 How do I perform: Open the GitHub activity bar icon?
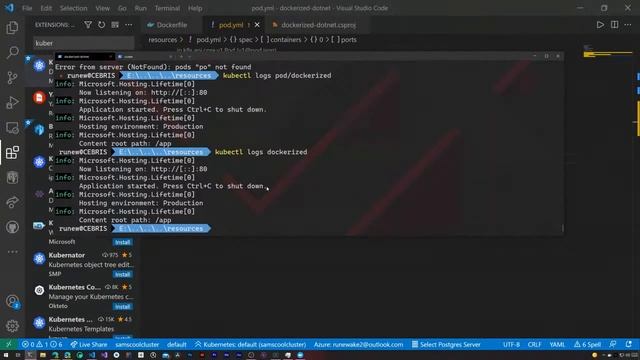click(12, 227)
